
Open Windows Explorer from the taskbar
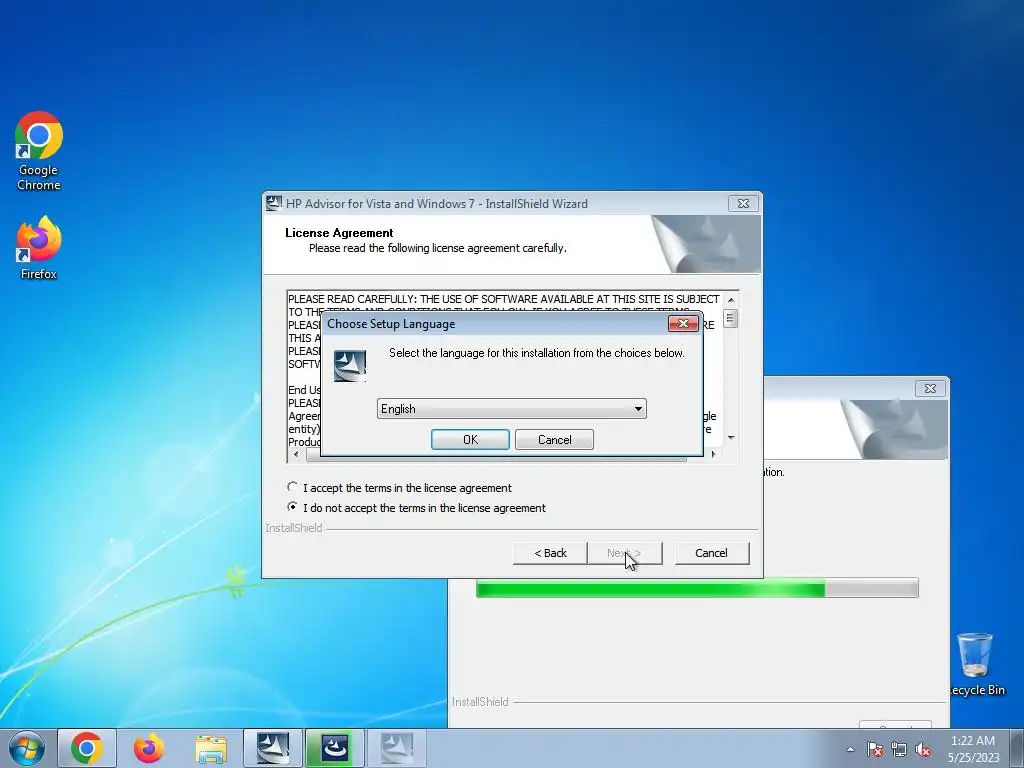[211, 748]
